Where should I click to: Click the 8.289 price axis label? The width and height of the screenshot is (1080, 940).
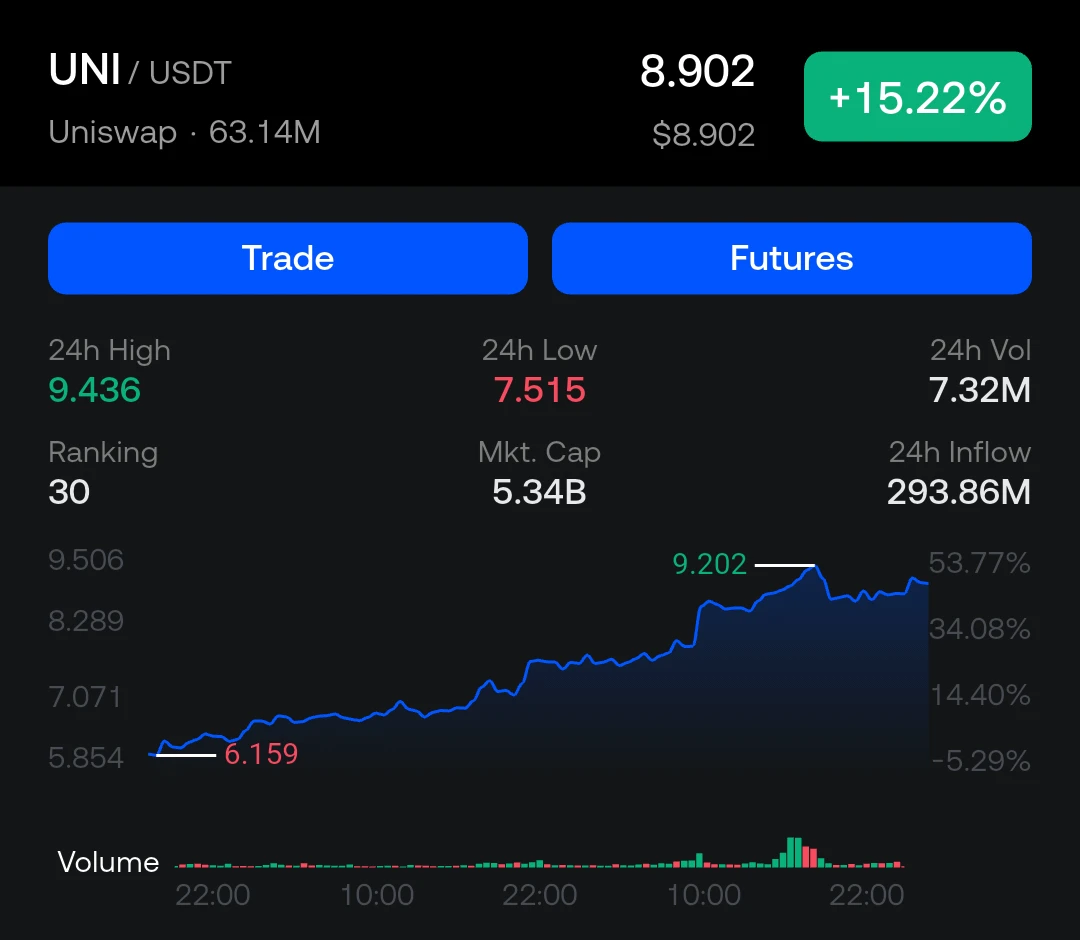click(86, 621)
